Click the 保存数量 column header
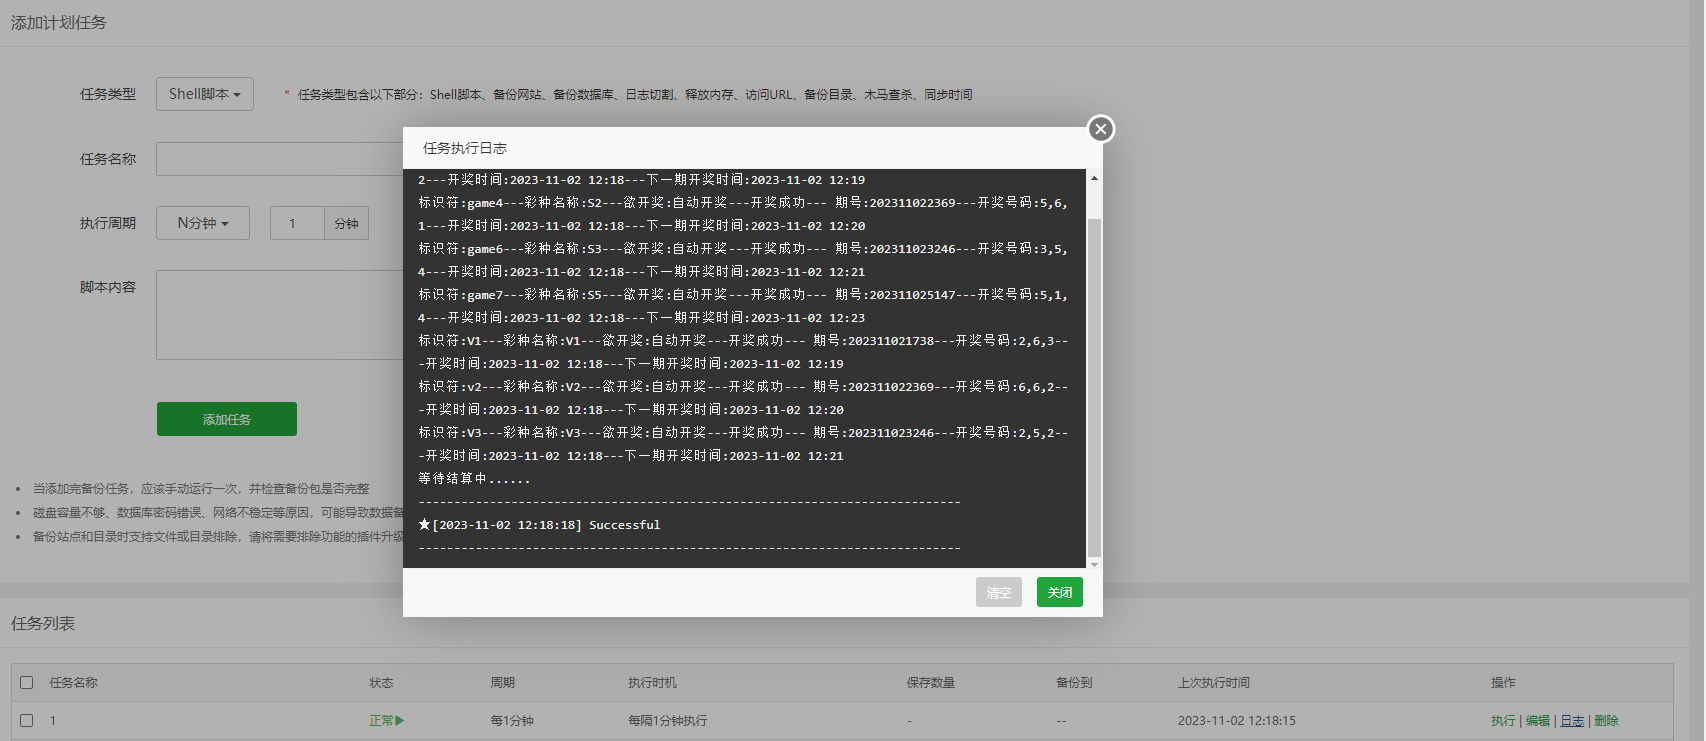The height and width of the screenshot is (741, 1706). point(931,682)
